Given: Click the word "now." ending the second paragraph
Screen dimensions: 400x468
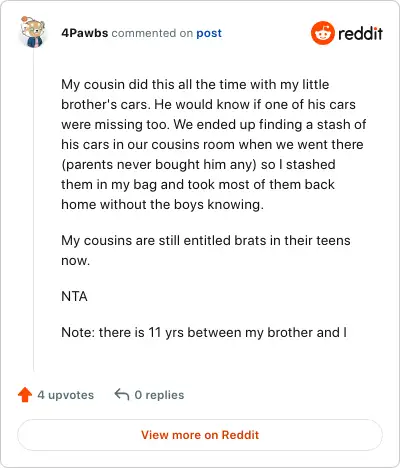Looking at the screenshot, I should [76, 261].
